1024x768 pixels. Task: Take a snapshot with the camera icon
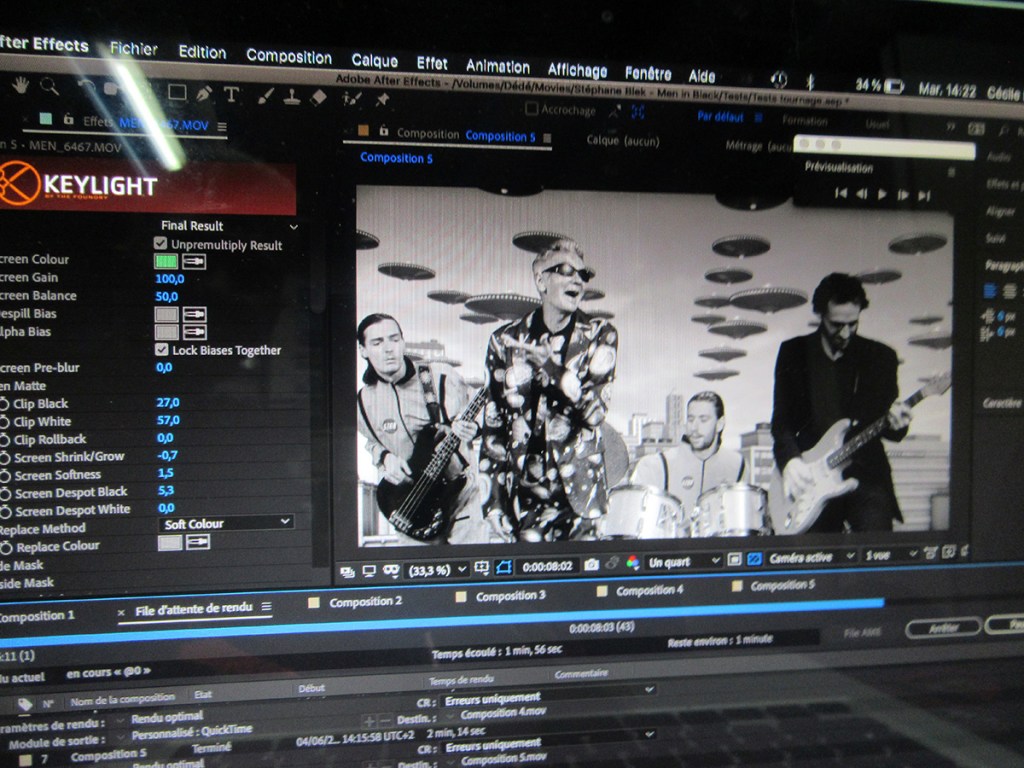point(591,564)
